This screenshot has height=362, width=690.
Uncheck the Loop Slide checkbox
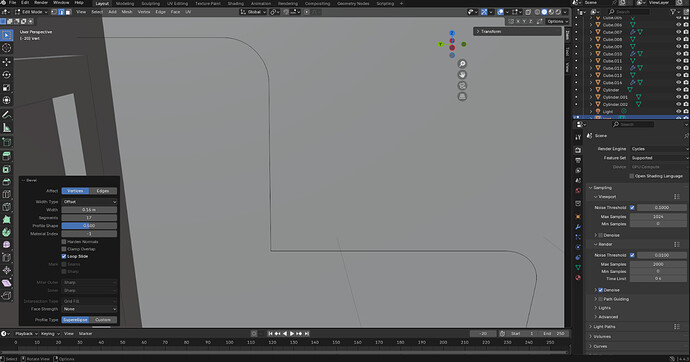64,256
